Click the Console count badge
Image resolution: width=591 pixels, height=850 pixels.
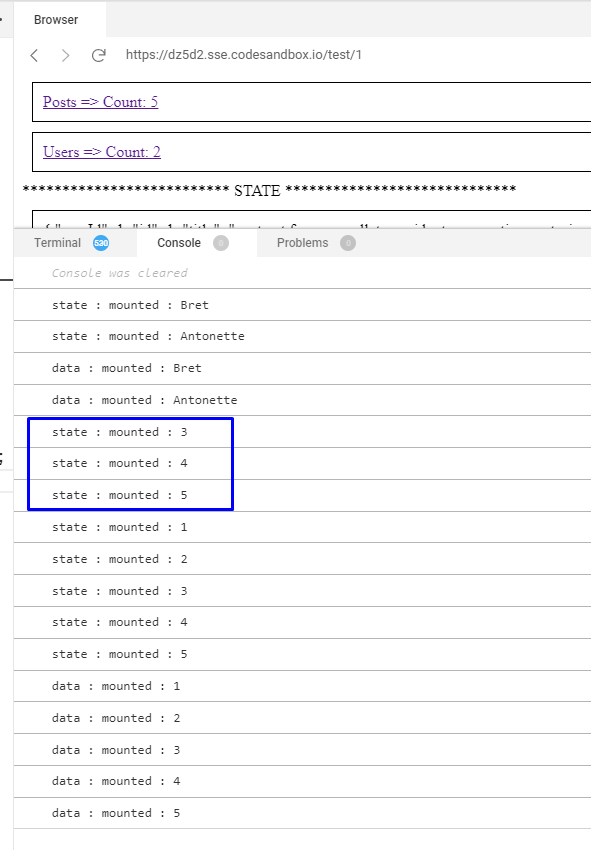tap(221, 243)
